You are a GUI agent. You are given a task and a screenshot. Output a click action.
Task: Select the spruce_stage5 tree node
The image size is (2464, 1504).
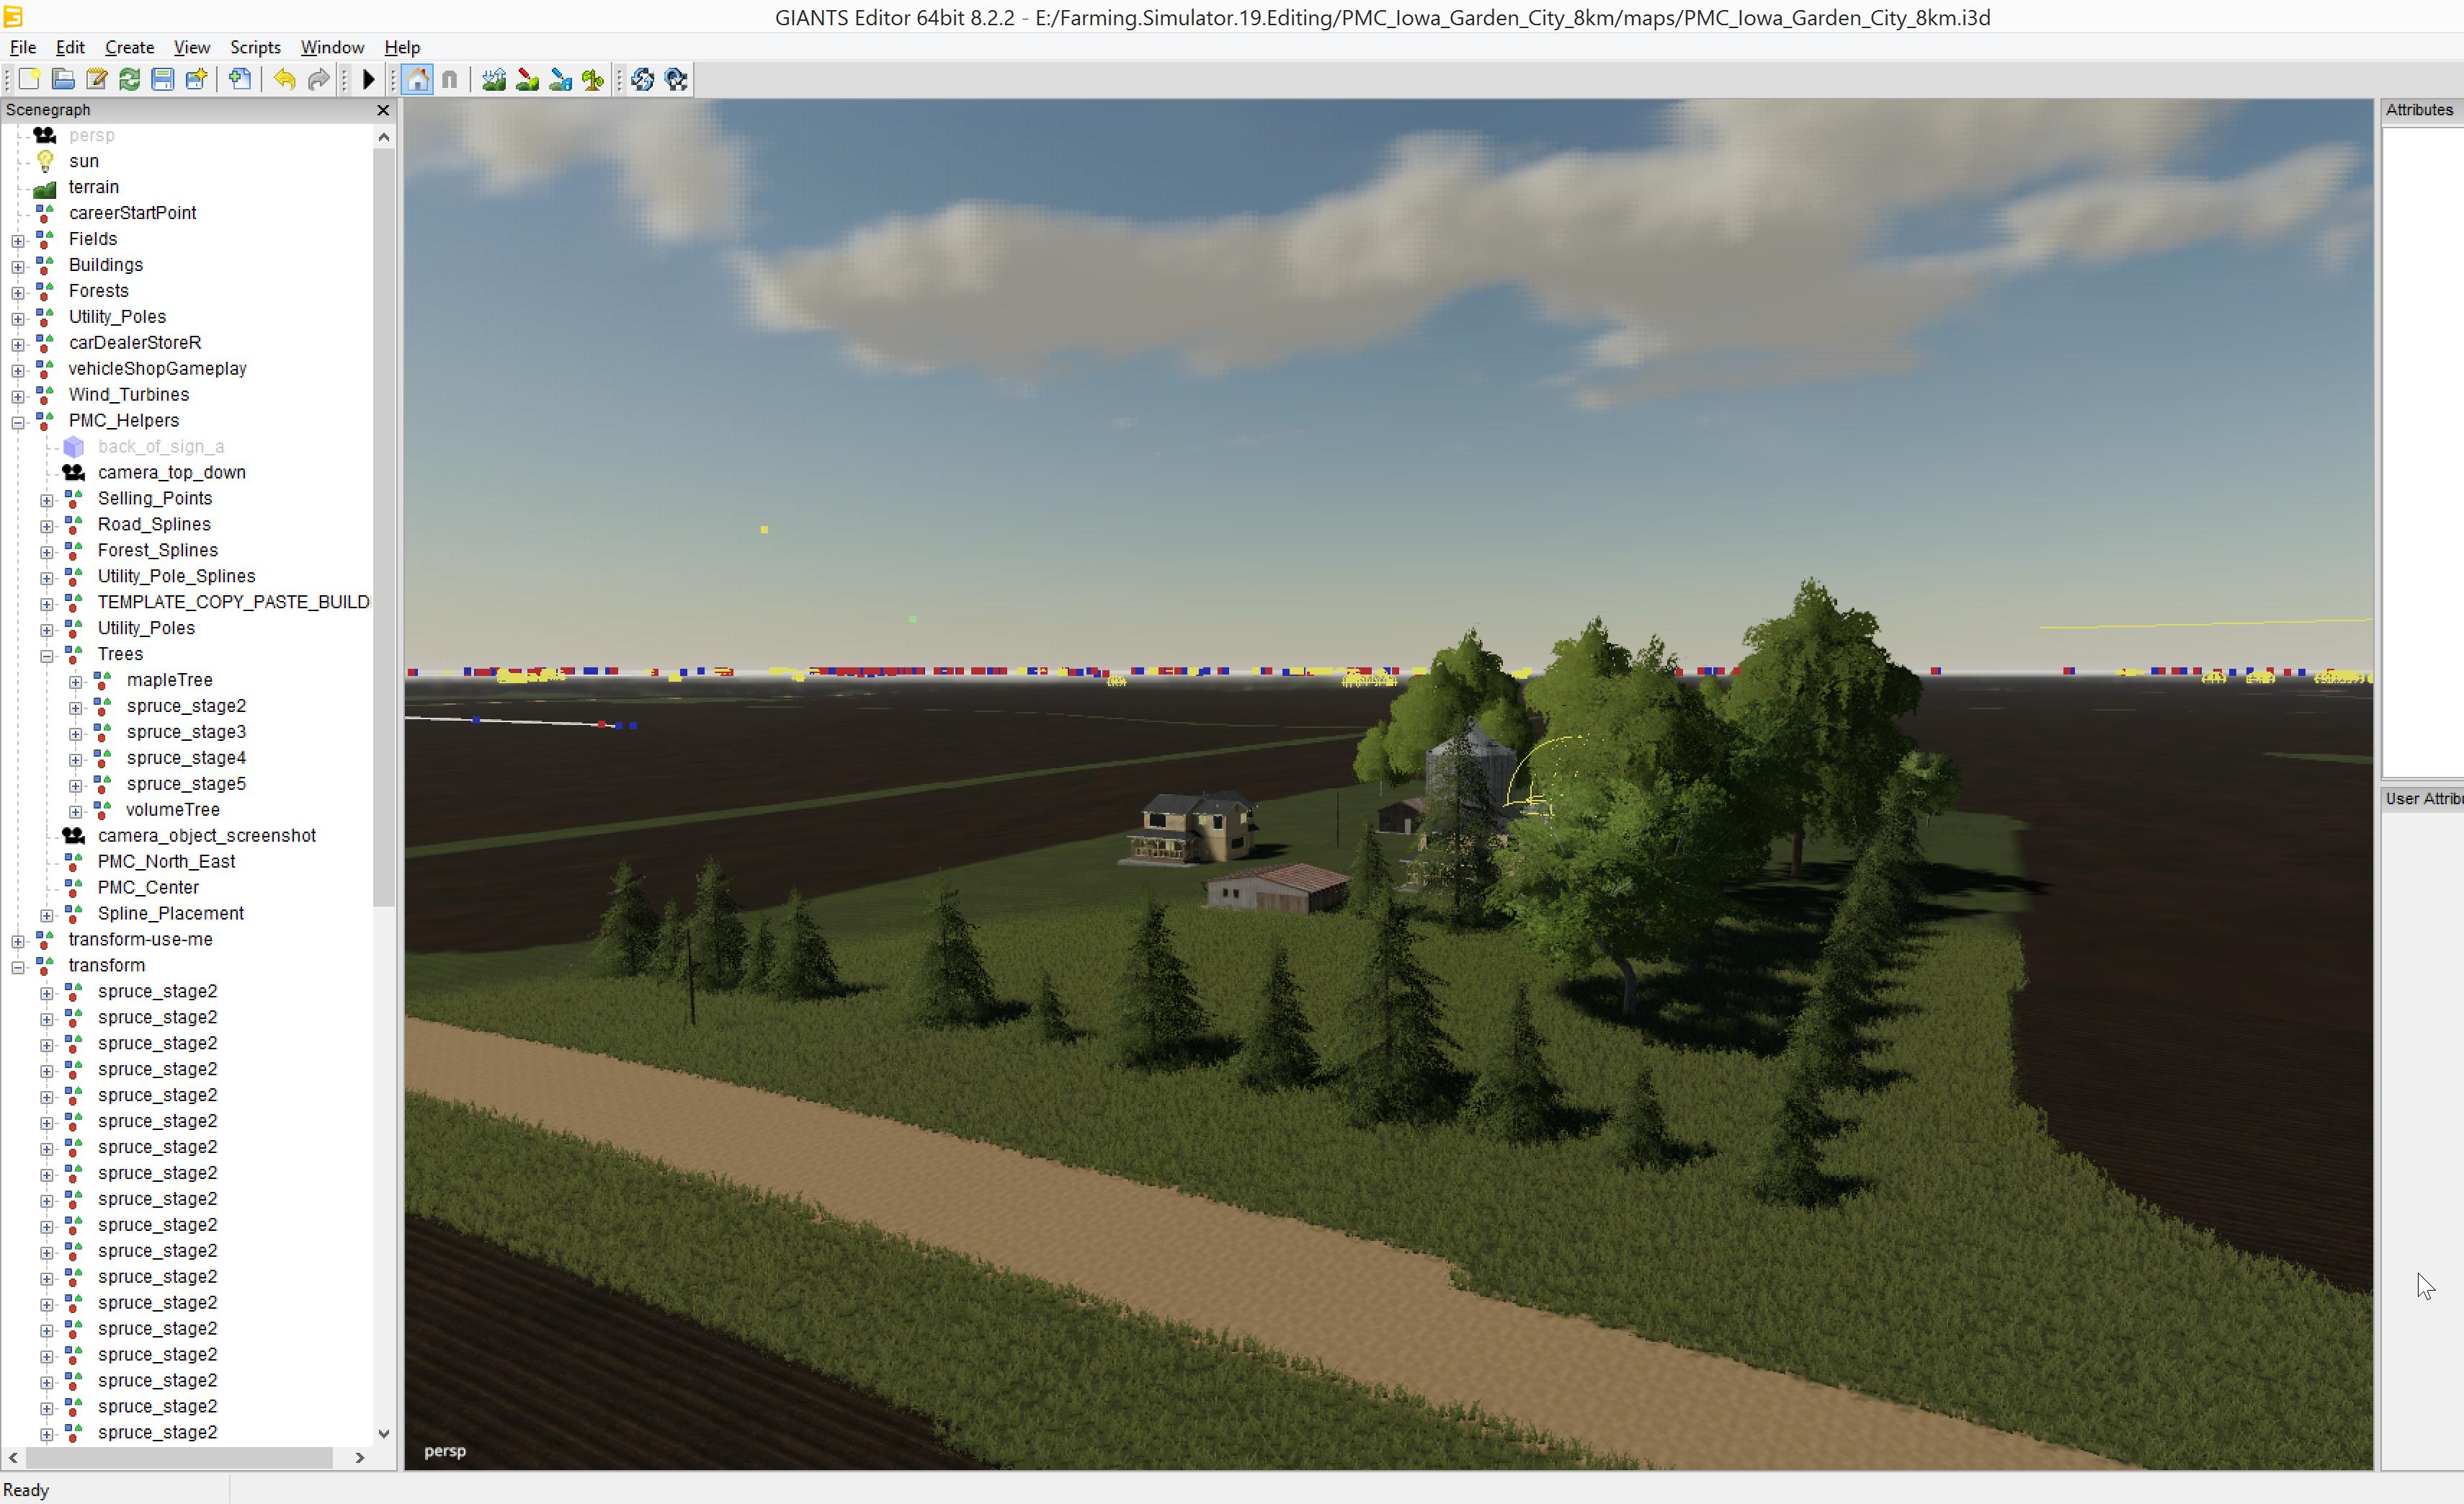[x=186, y=784]
